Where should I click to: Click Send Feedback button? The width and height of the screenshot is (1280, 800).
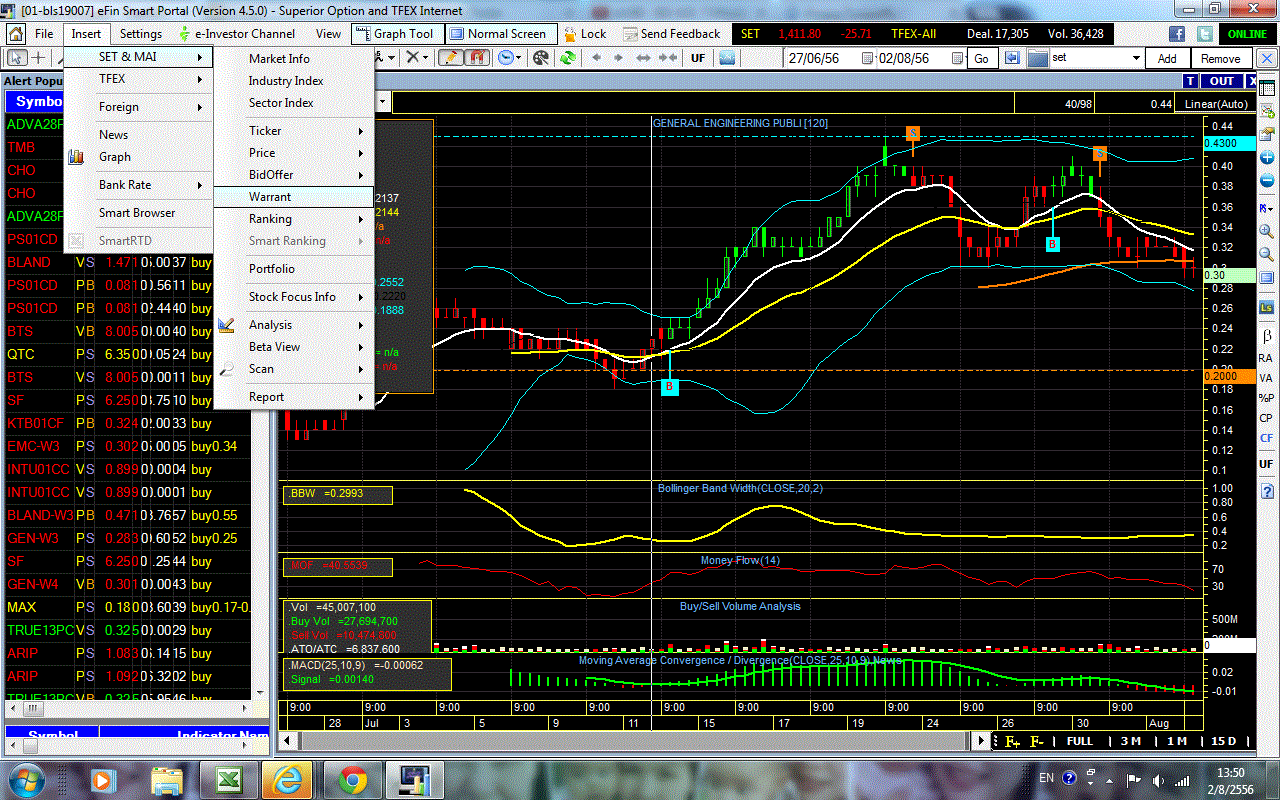[670, 33]
